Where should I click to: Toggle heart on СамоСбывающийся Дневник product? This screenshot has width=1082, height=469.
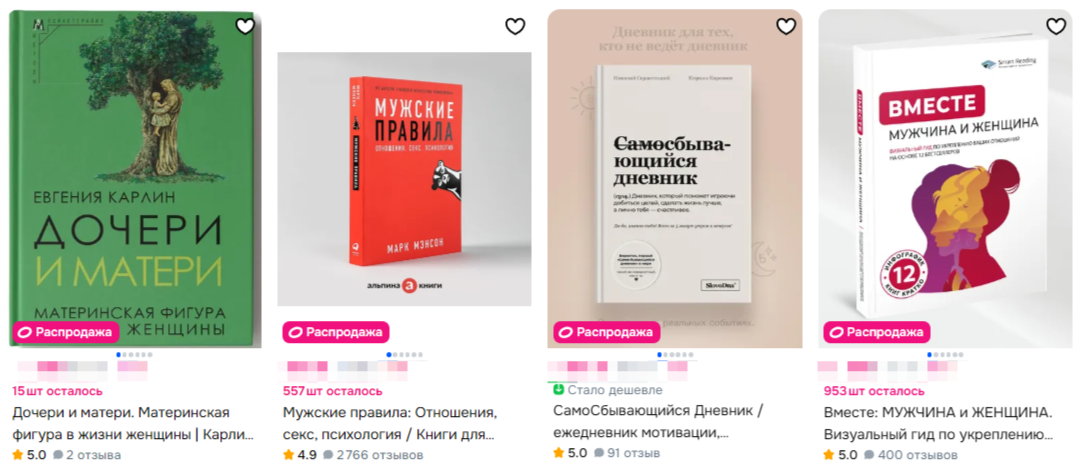[786, 26]
